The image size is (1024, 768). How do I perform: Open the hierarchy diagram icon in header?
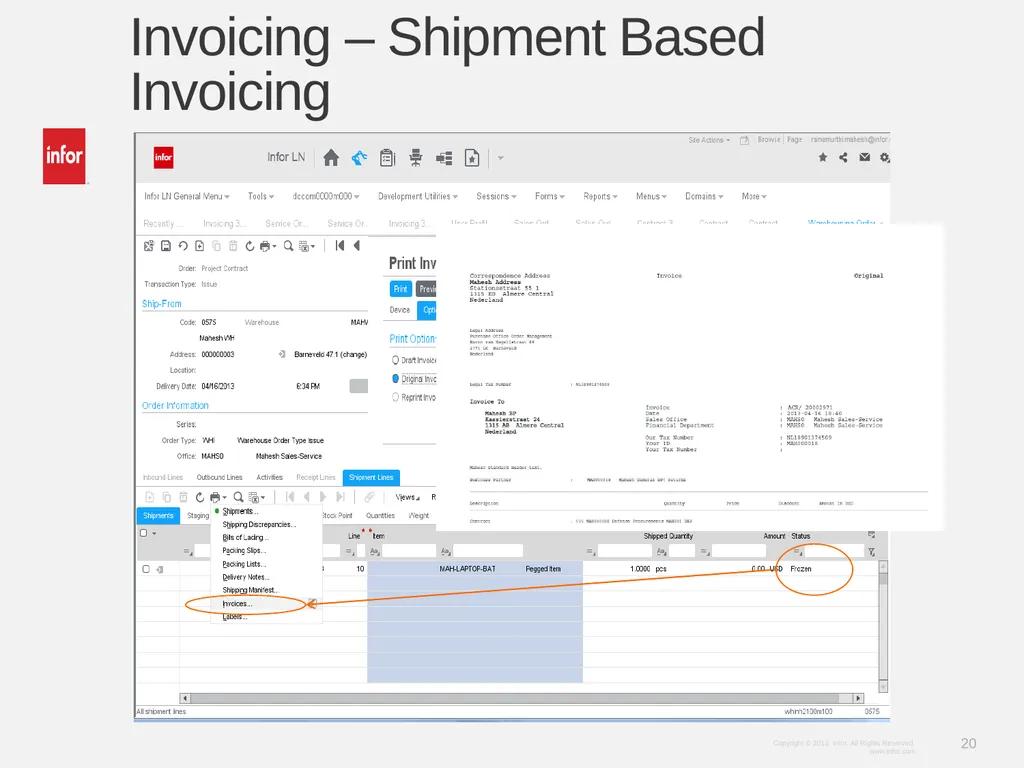tap(444, 158)
